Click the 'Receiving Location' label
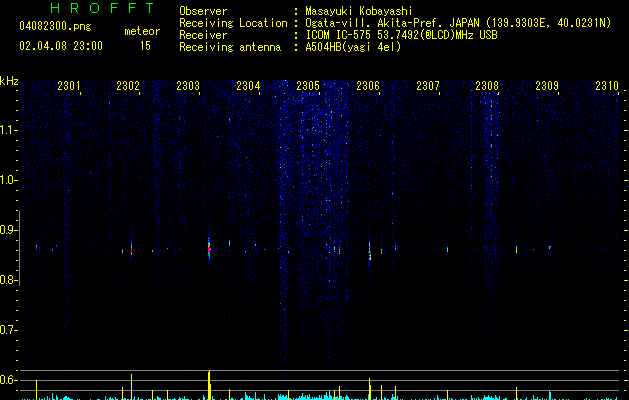629x400 pixels. tap(233, 23)
